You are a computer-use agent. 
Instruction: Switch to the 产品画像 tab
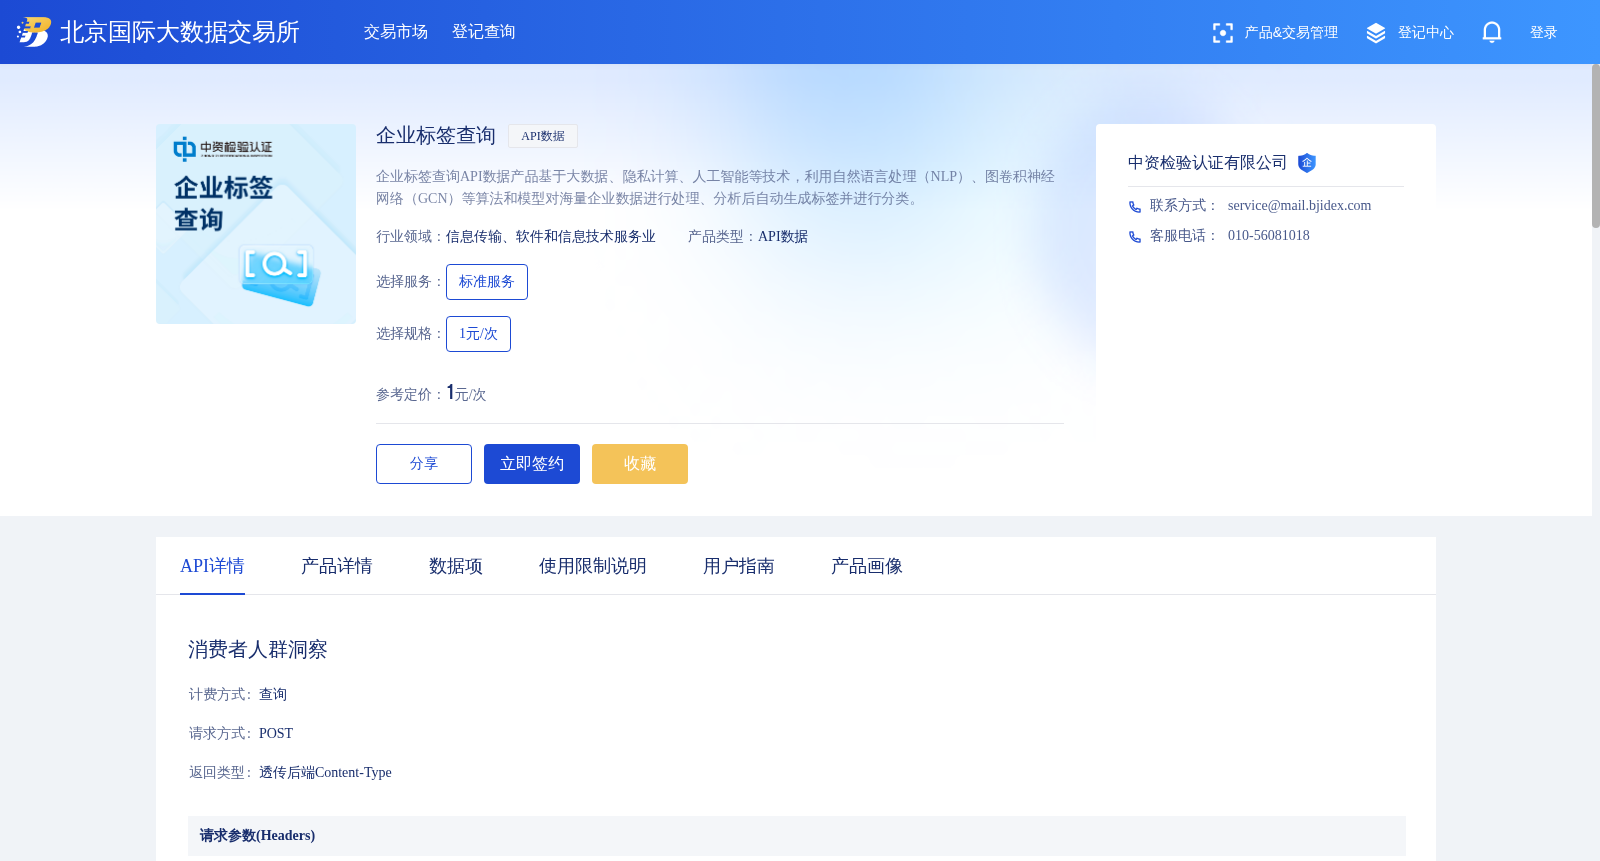[867, 566]
